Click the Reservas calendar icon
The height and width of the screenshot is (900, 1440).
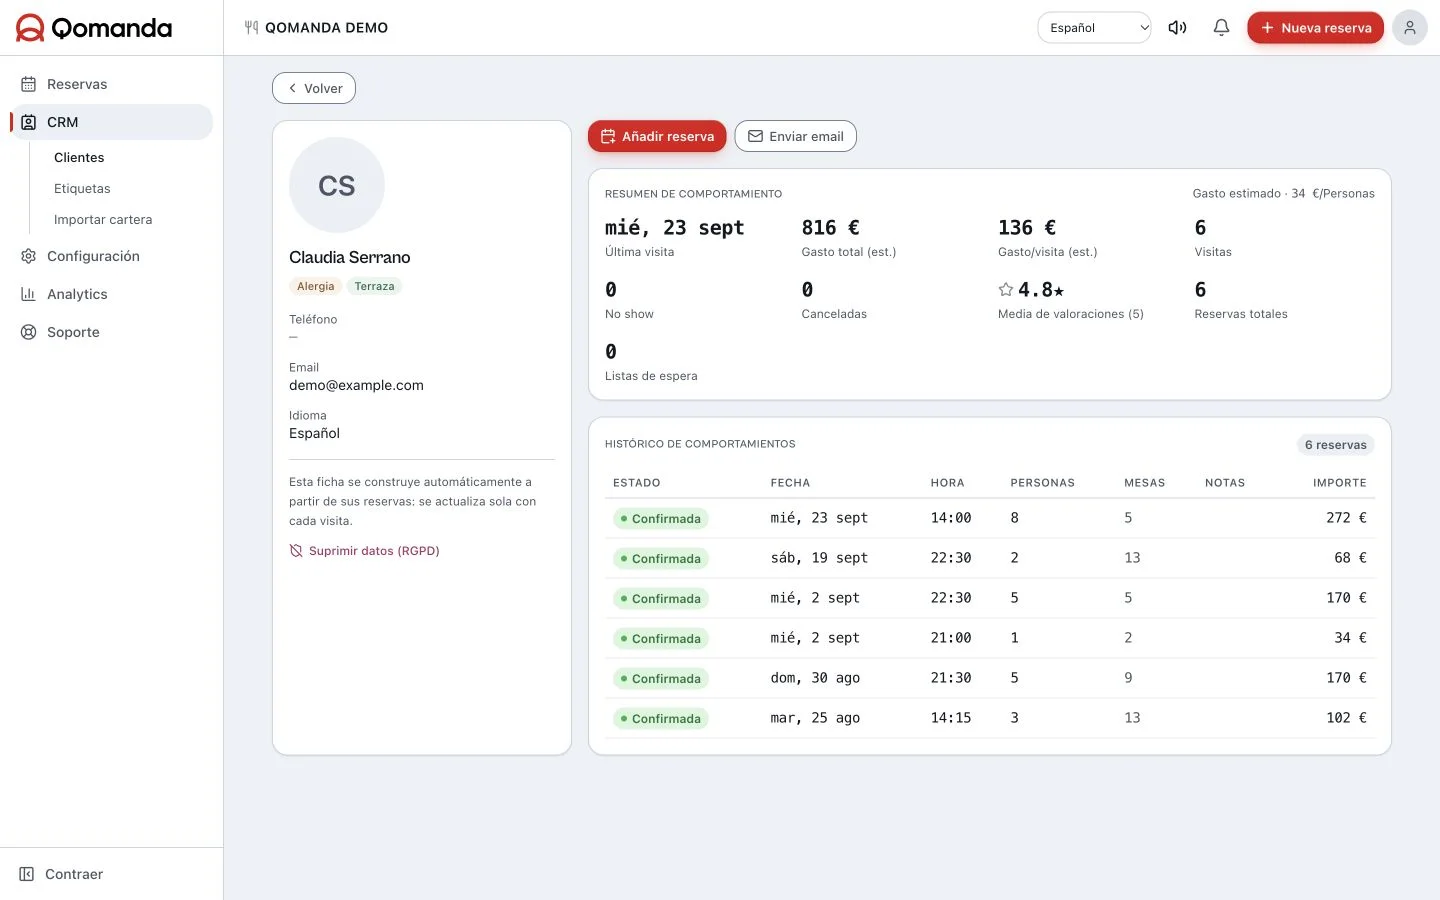click(x=29, y=84)
